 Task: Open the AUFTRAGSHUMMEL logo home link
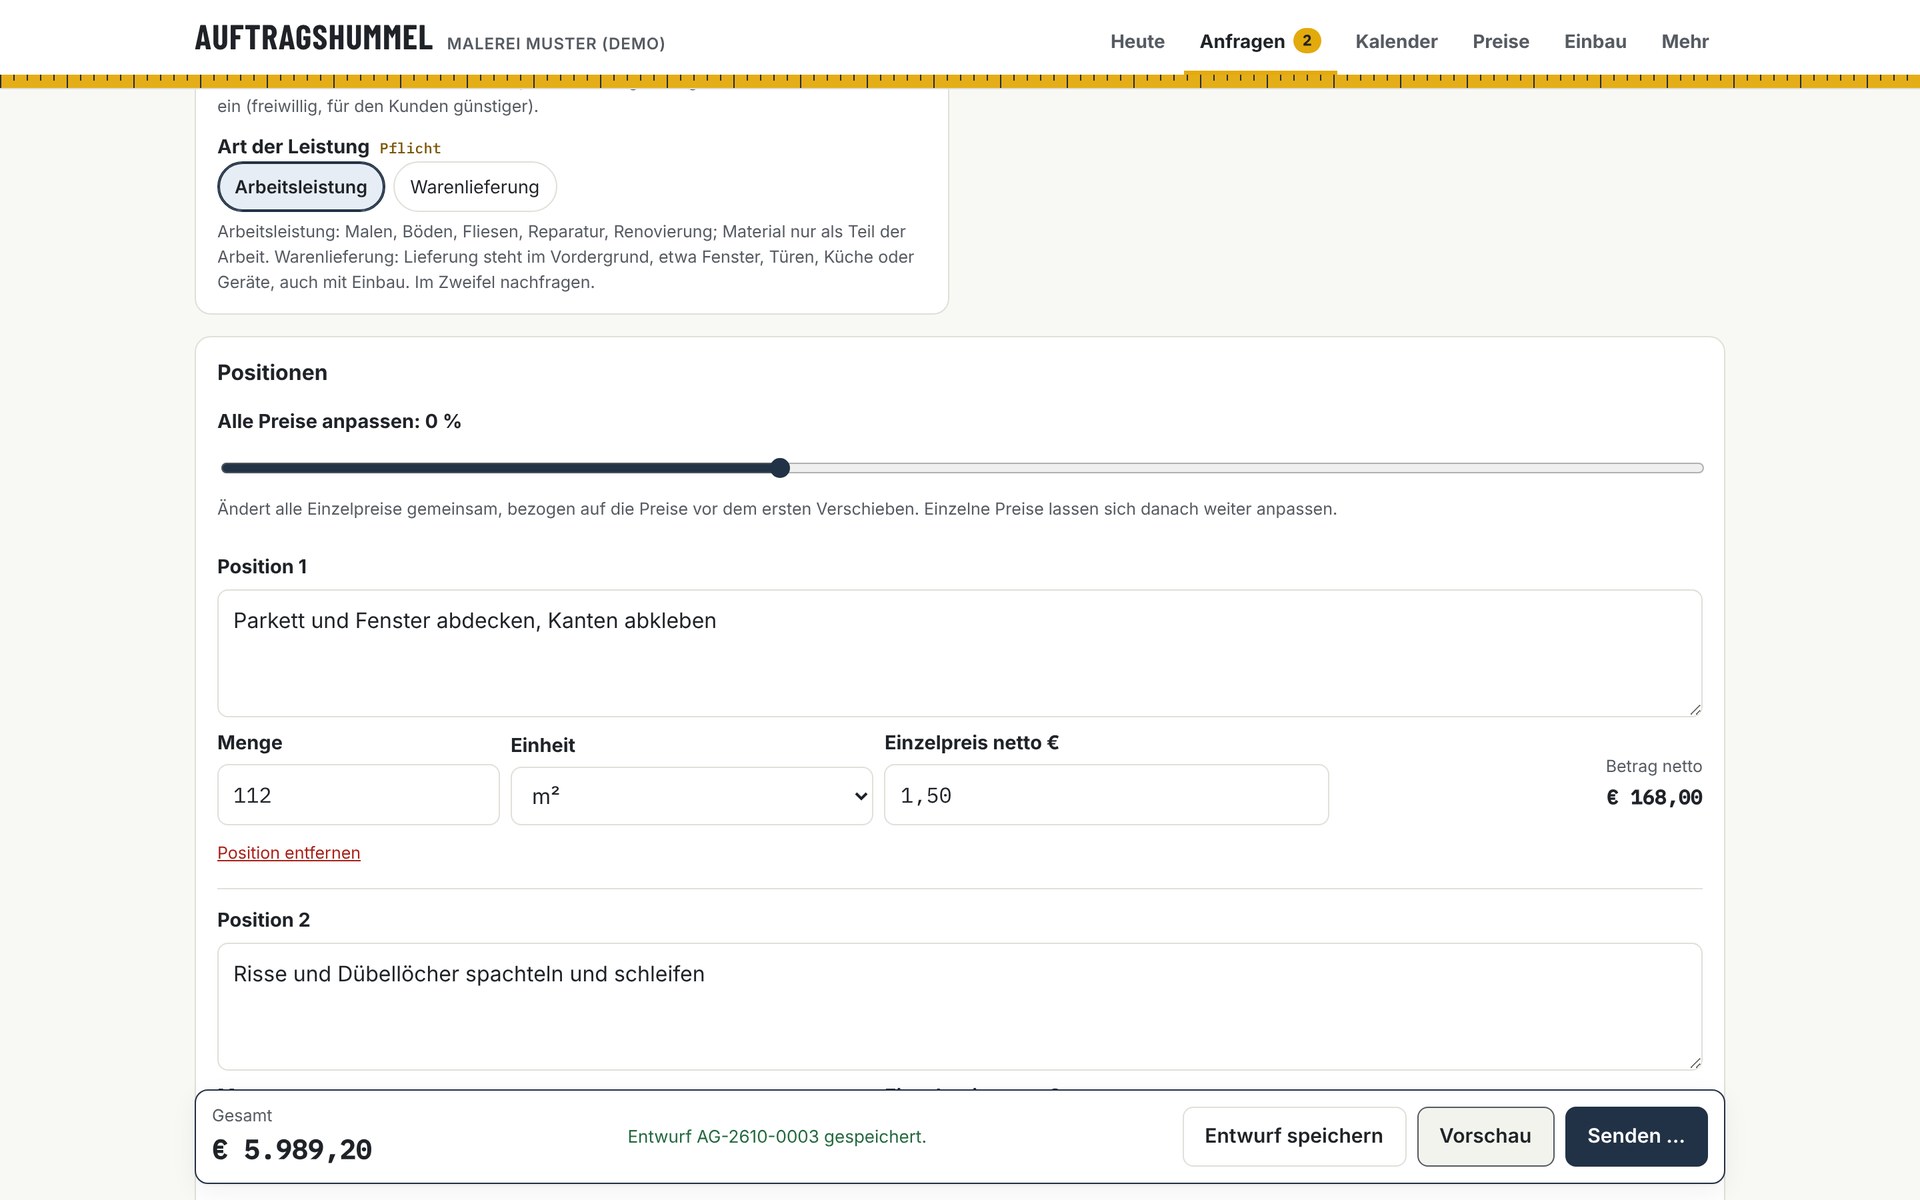(x=313, y=38)
